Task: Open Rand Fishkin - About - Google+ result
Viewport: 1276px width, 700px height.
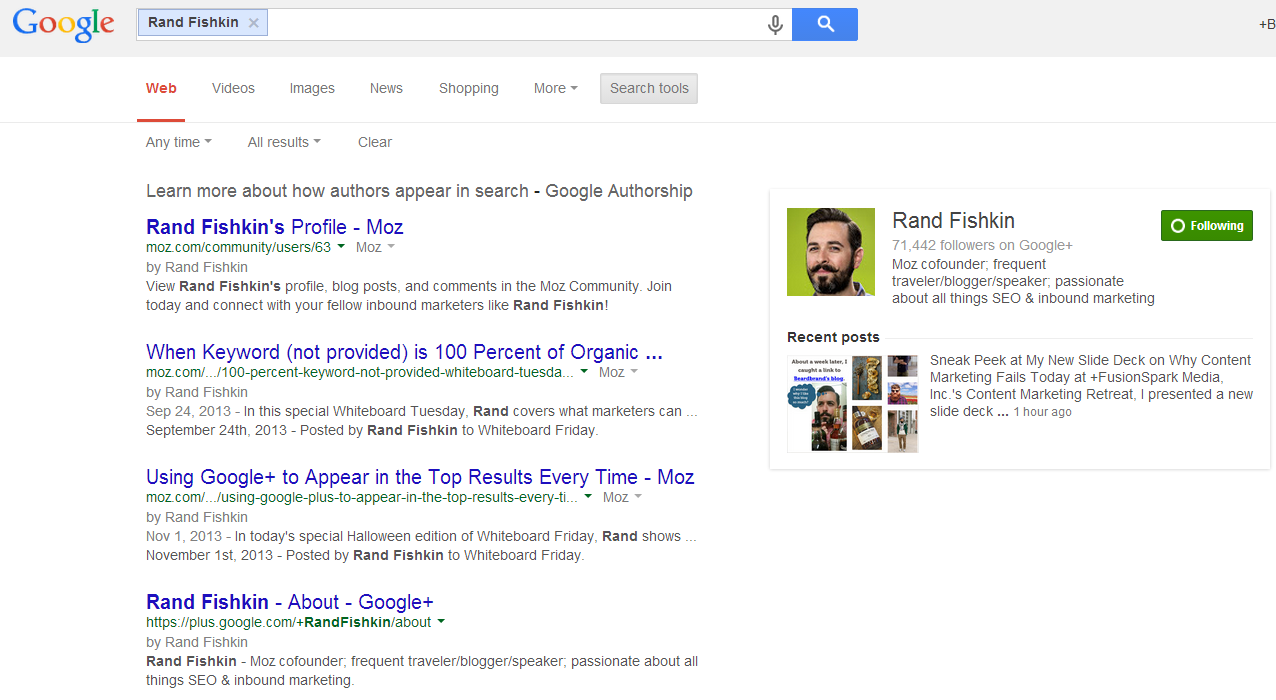Action: click(290, 602)
